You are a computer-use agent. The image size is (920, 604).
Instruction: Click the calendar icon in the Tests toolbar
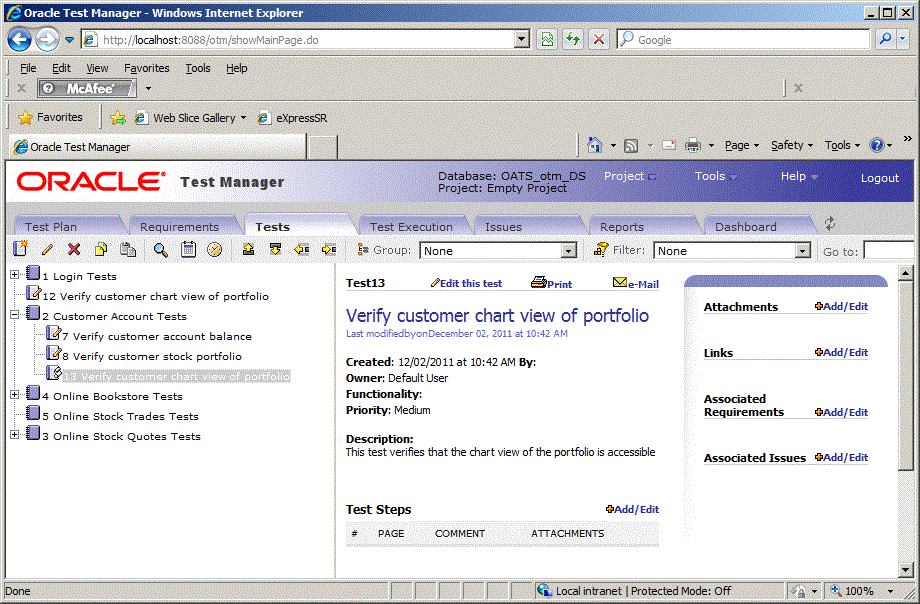(x=188, y=249)
